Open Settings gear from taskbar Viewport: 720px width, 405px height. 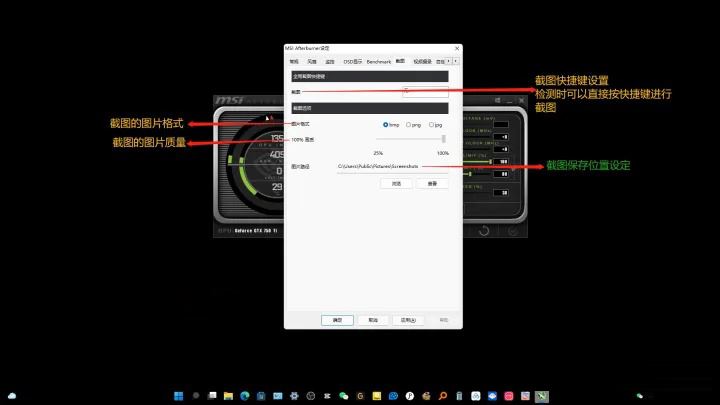(x=294, y=396)
